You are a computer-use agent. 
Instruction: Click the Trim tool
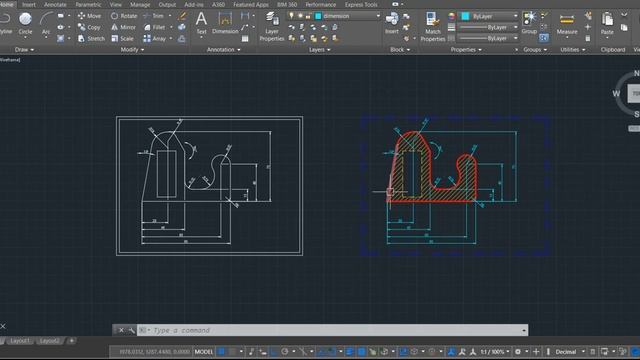(x=153, y=16)
